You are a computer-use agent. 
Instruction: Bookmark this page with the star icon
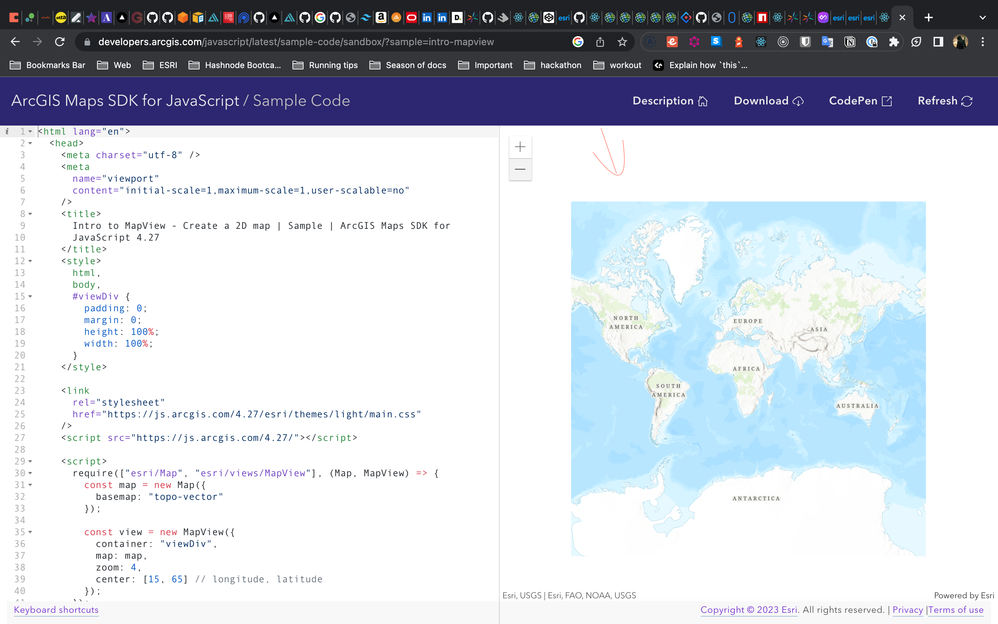pyautogui.click(x=622, y=41)
